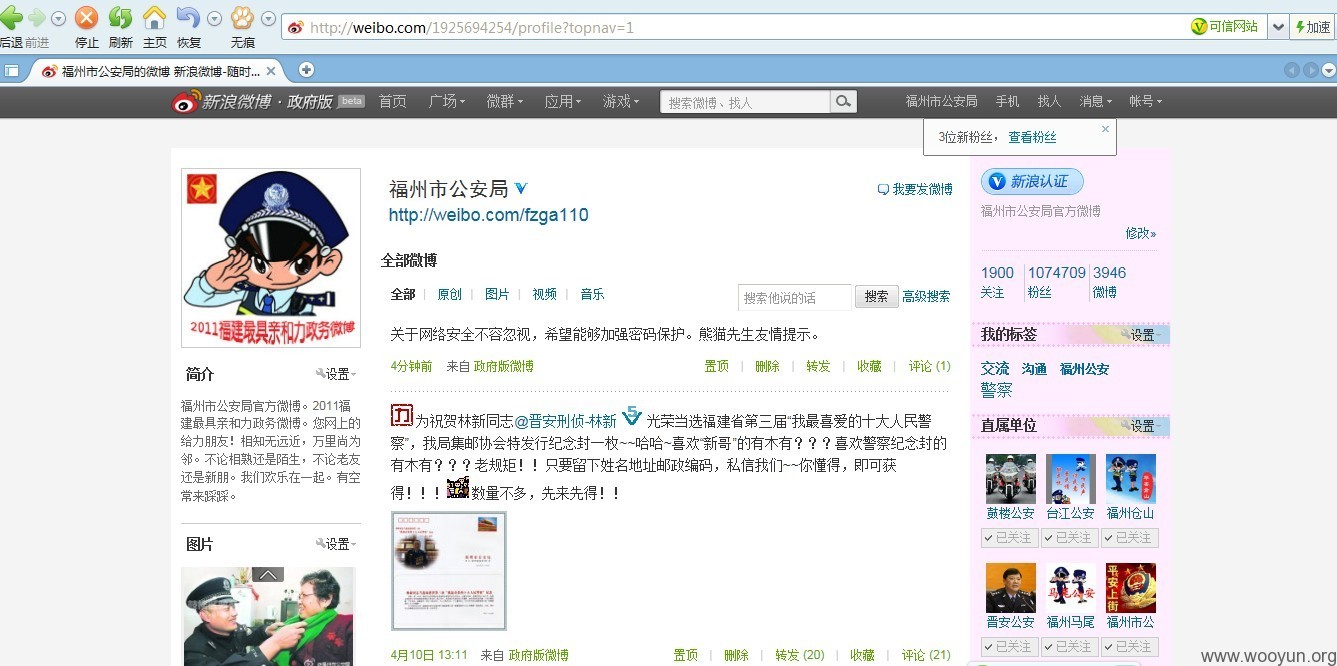
Task: Expand the 帐号 account dropdown
Action: [1145, 101]
